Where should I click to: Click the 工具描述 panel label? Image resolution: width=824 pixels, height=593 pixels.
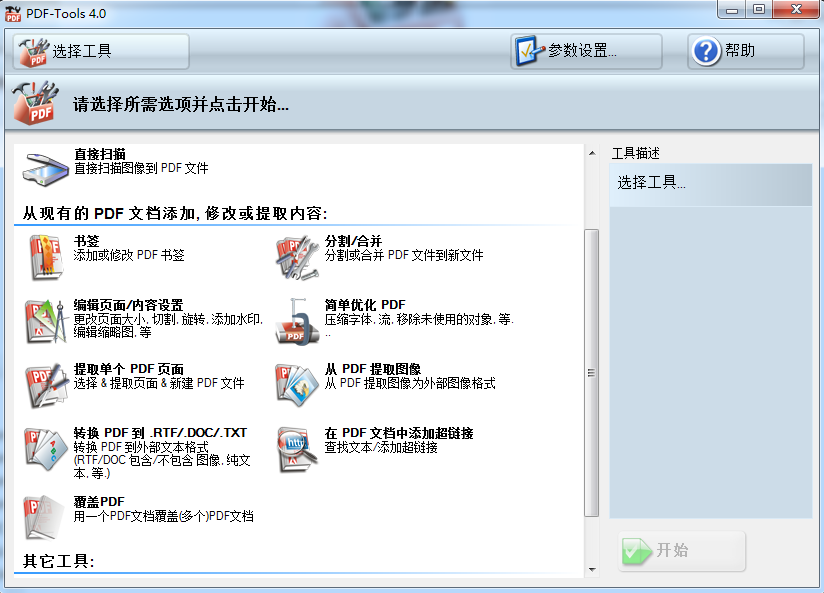[x=635, y=153]
